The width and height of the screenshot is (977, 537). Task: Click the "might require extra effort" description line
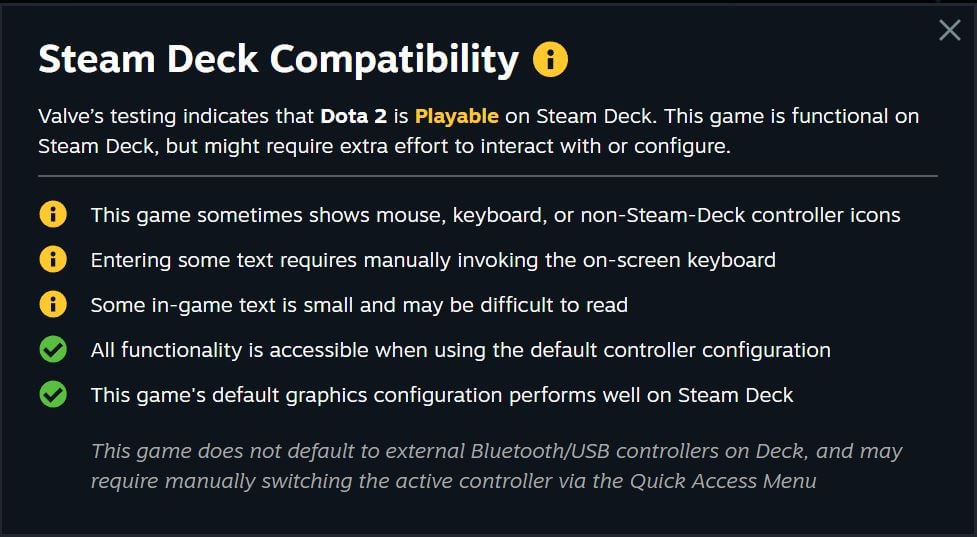(385, 145)
